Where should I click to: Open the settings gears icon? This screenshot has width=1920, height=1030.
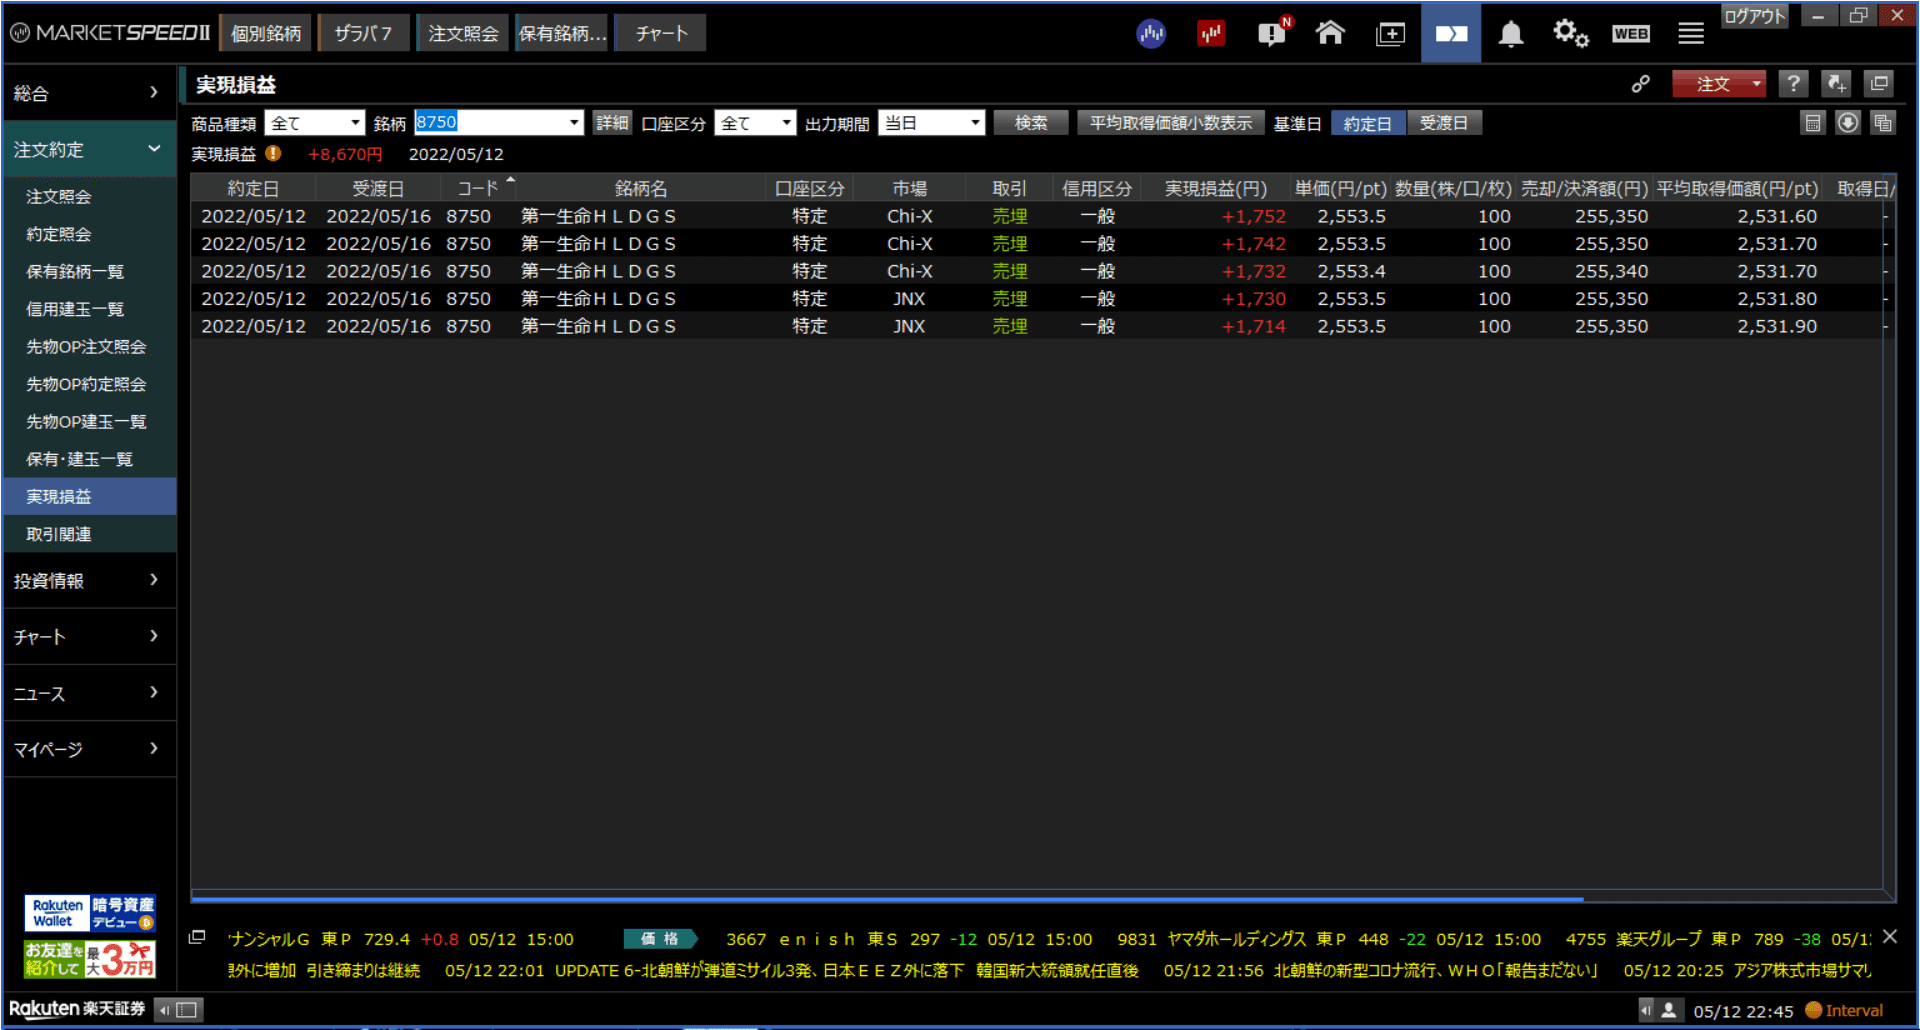[x=1570, y=33]
